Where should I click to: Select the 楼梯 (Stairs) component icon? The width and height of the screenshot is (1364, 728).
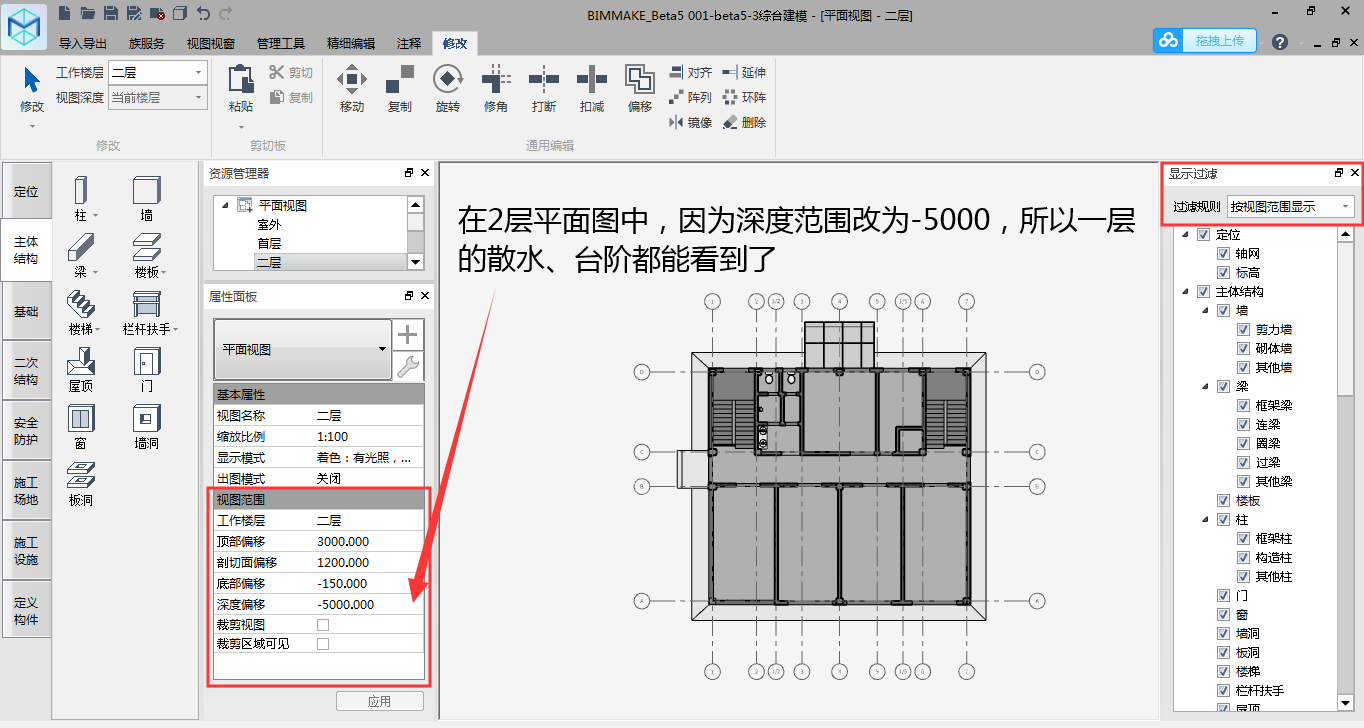tap(81, 304)
